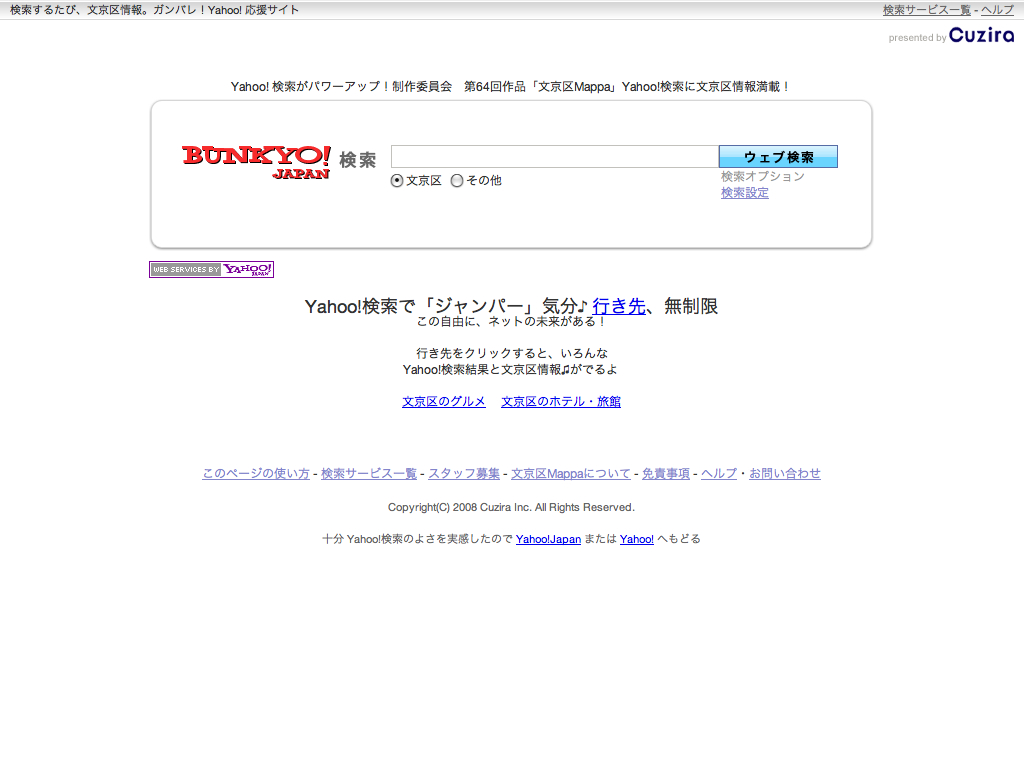Open the 検索設定 link
Viewport: 1024px width, 768px height.
[744, 193]
